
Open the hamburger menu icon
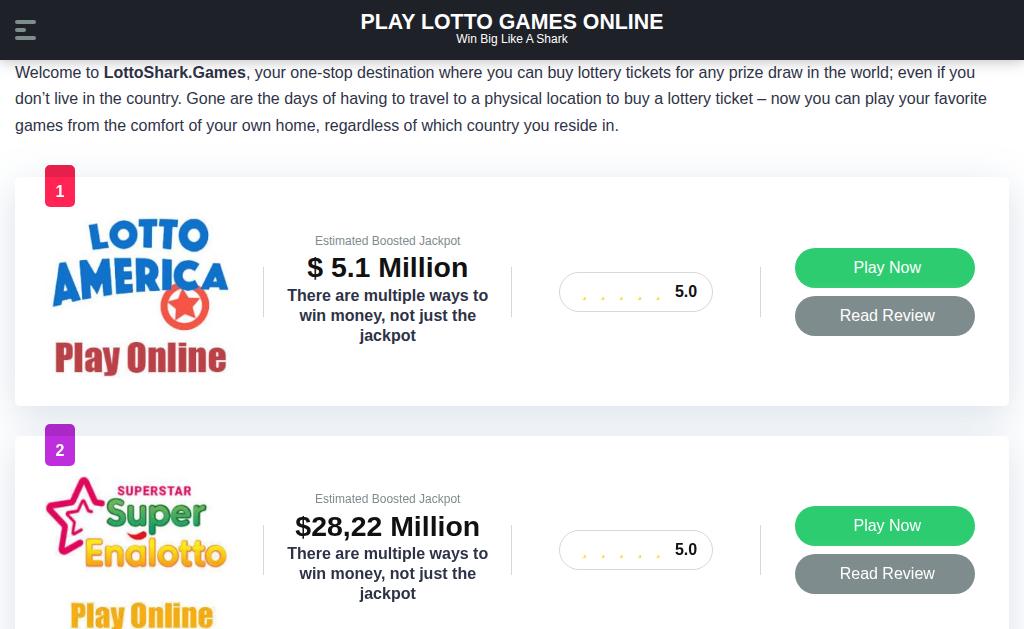[x=25, y=30]
